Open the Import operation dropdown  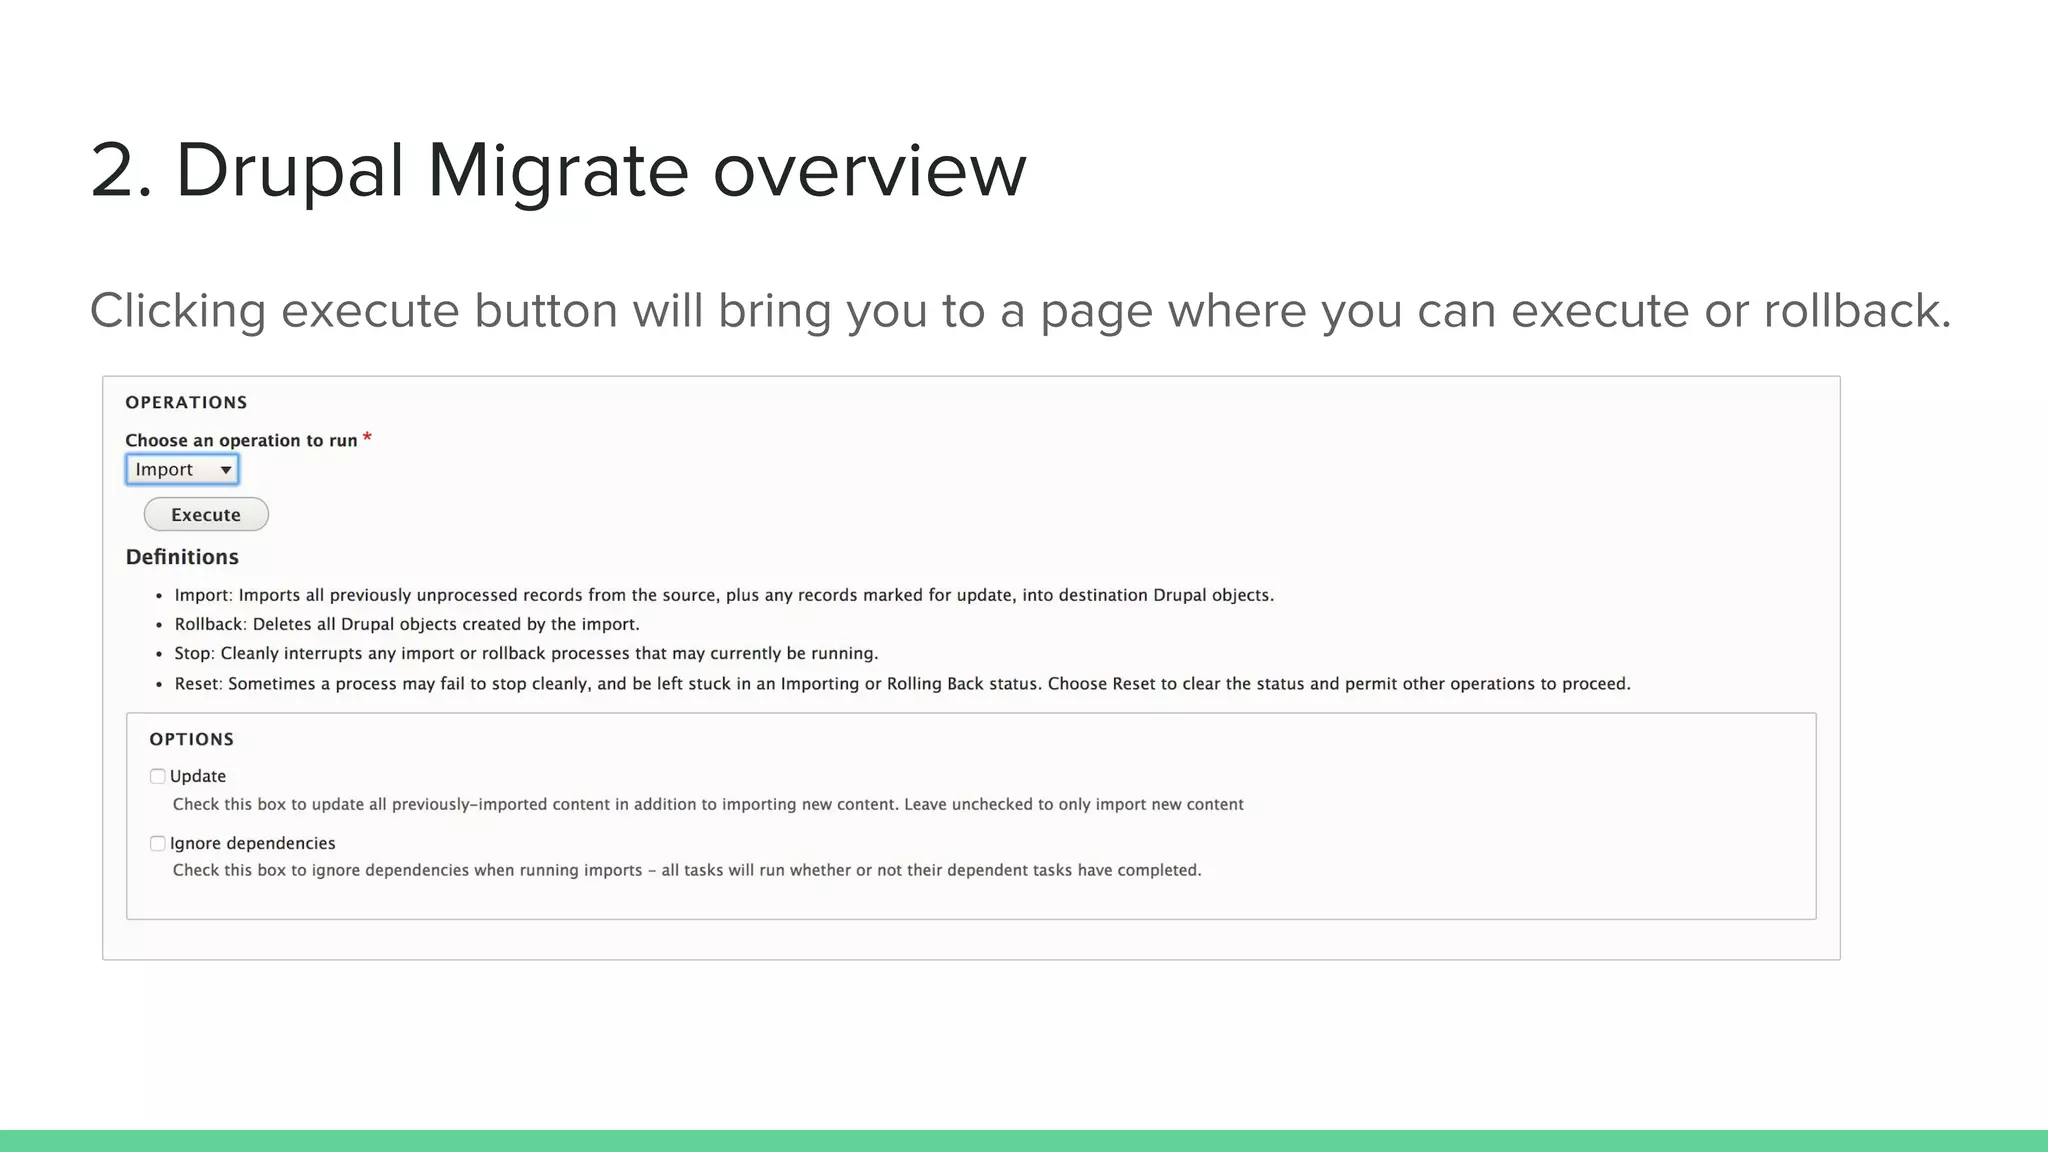pos(182,469)
